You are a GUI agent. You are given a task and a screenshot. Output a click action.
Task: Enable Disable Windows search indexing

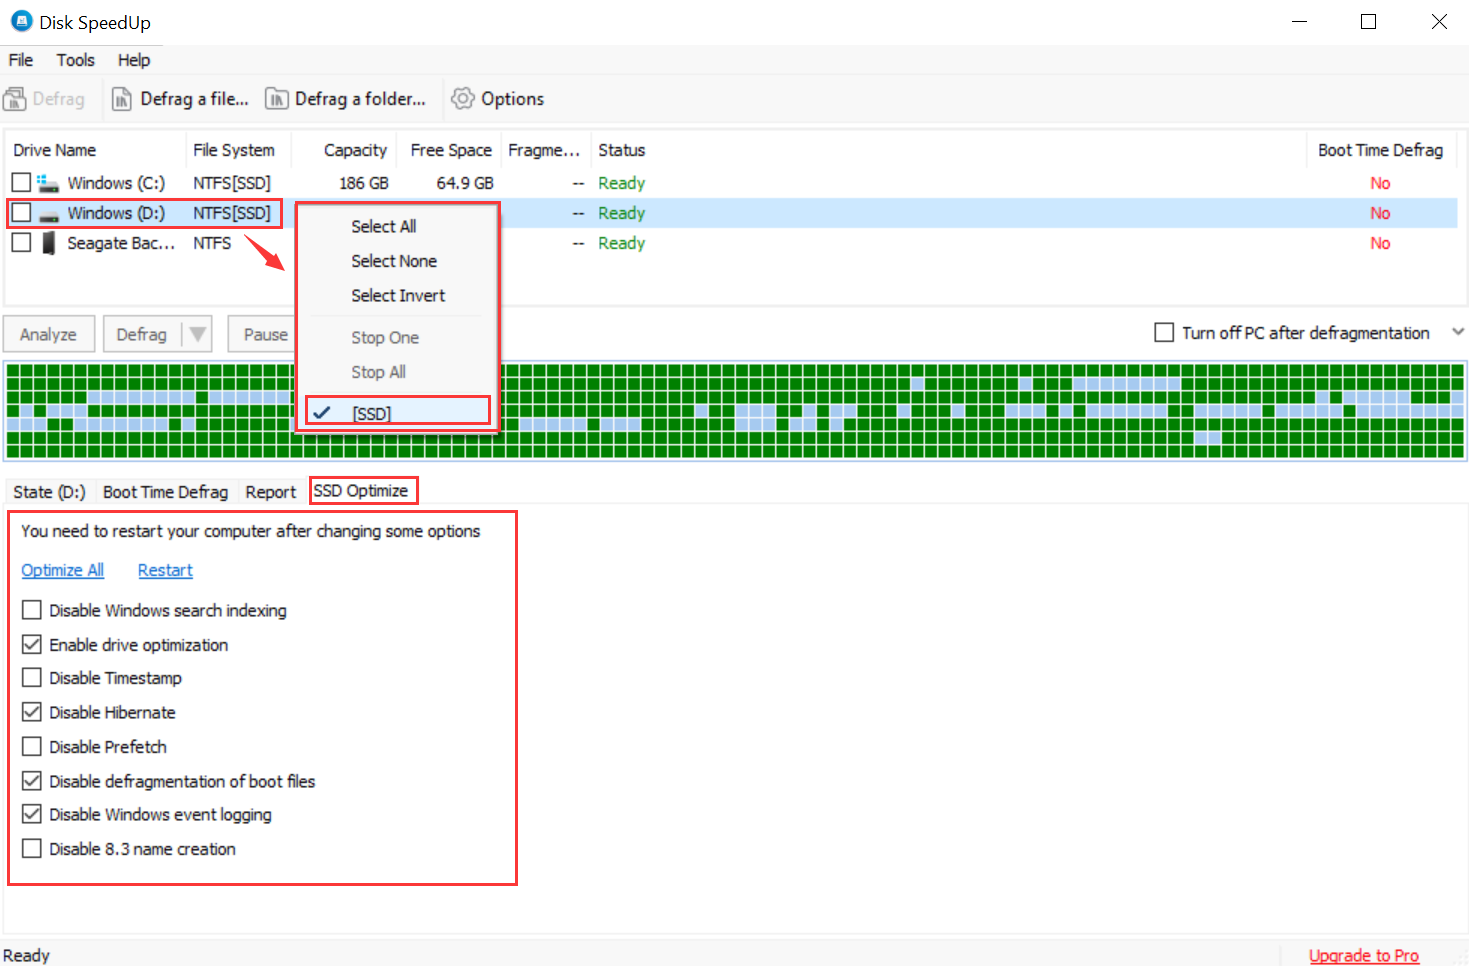coord(31,609)
